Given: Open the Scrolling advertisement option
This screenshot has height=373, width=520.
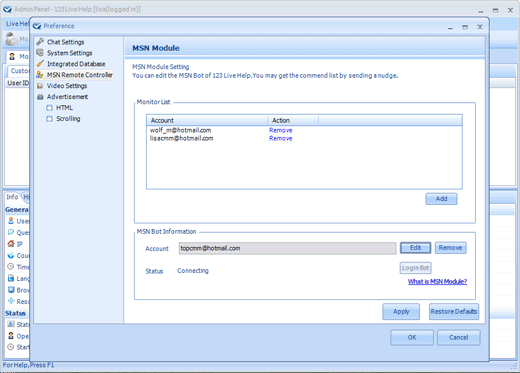Looking at the screenshot, I should 68,119.
